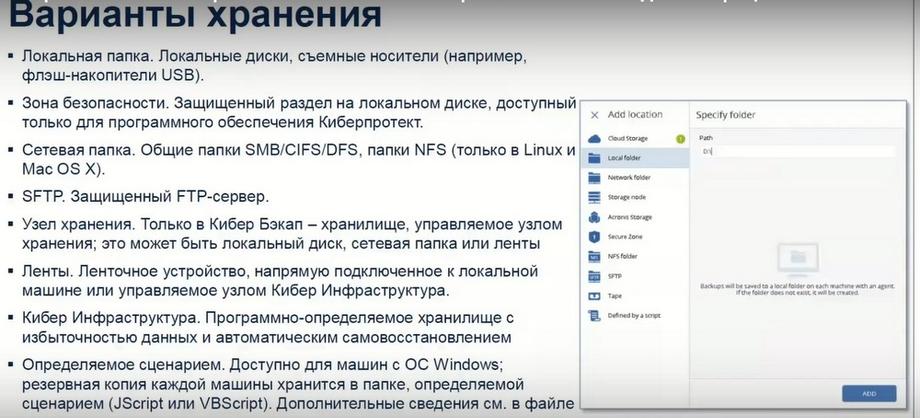Click the 'Ленты. Ленточное устройство' bullet text
Image resolution: width=920 pixels, height=418 pixels.
click(280, 281)
